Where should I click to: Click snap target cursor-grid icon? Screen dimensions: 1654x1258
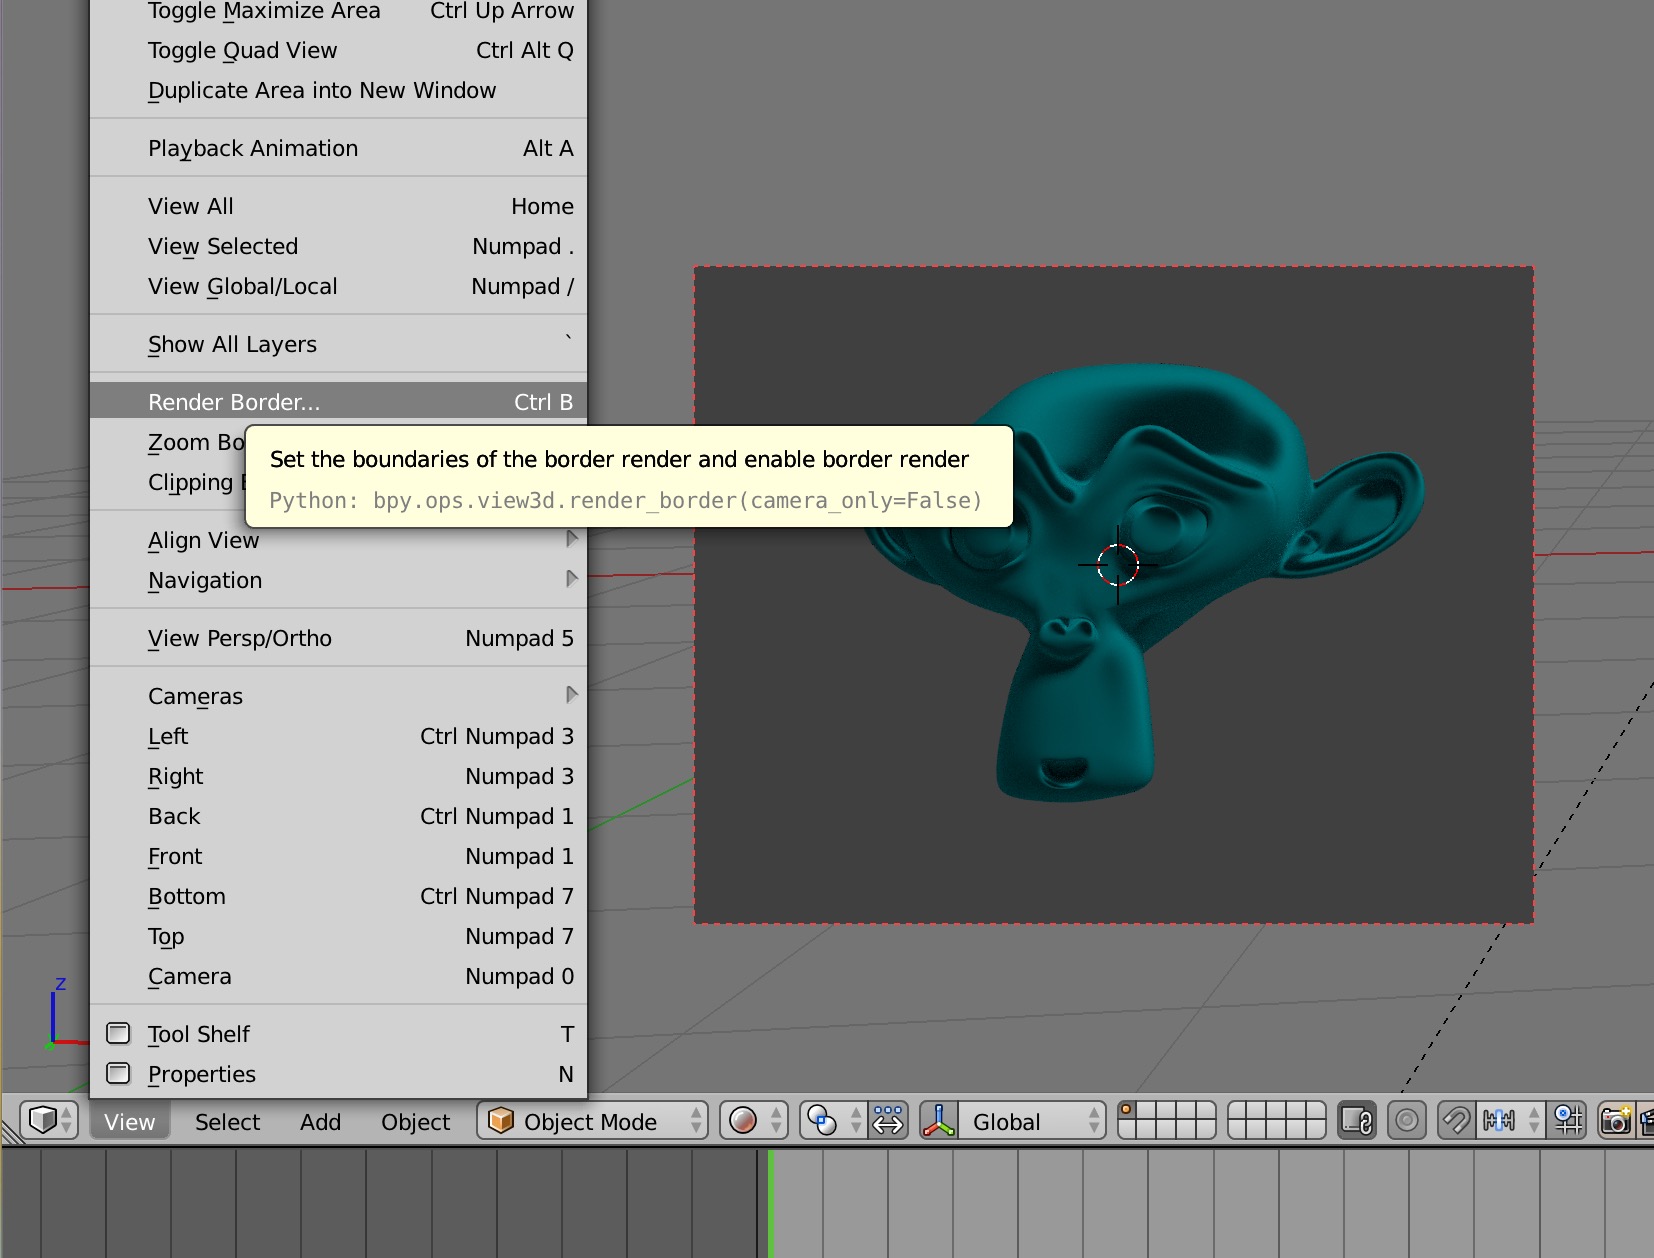click(1567, 1121)
